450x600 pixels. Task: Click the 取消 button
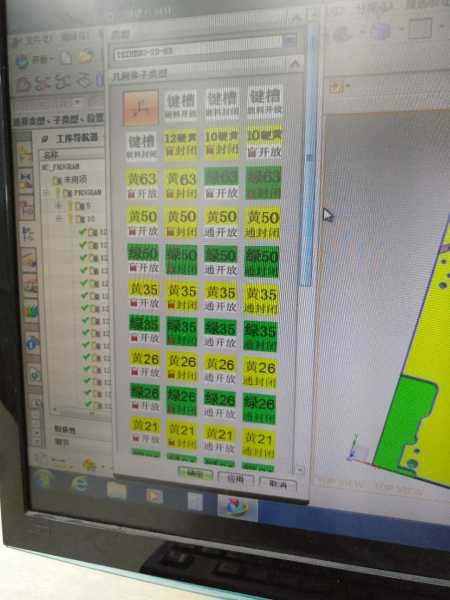click(278, 484)
